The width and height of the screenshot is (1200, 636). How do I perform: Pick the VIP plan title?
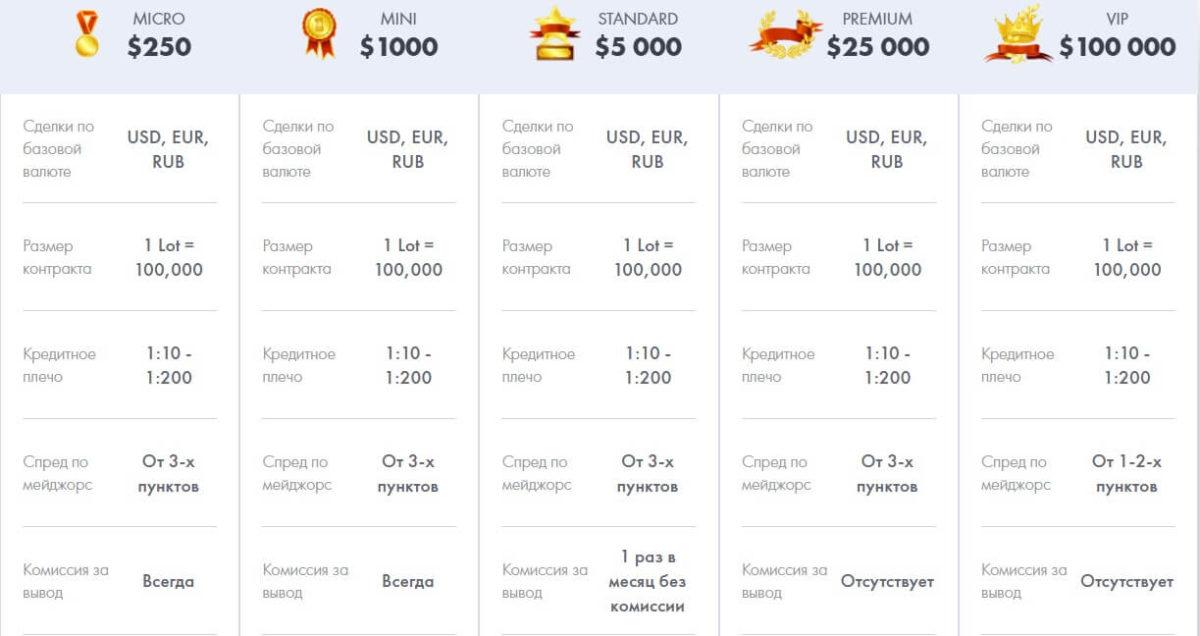[x=1117, y=19]
